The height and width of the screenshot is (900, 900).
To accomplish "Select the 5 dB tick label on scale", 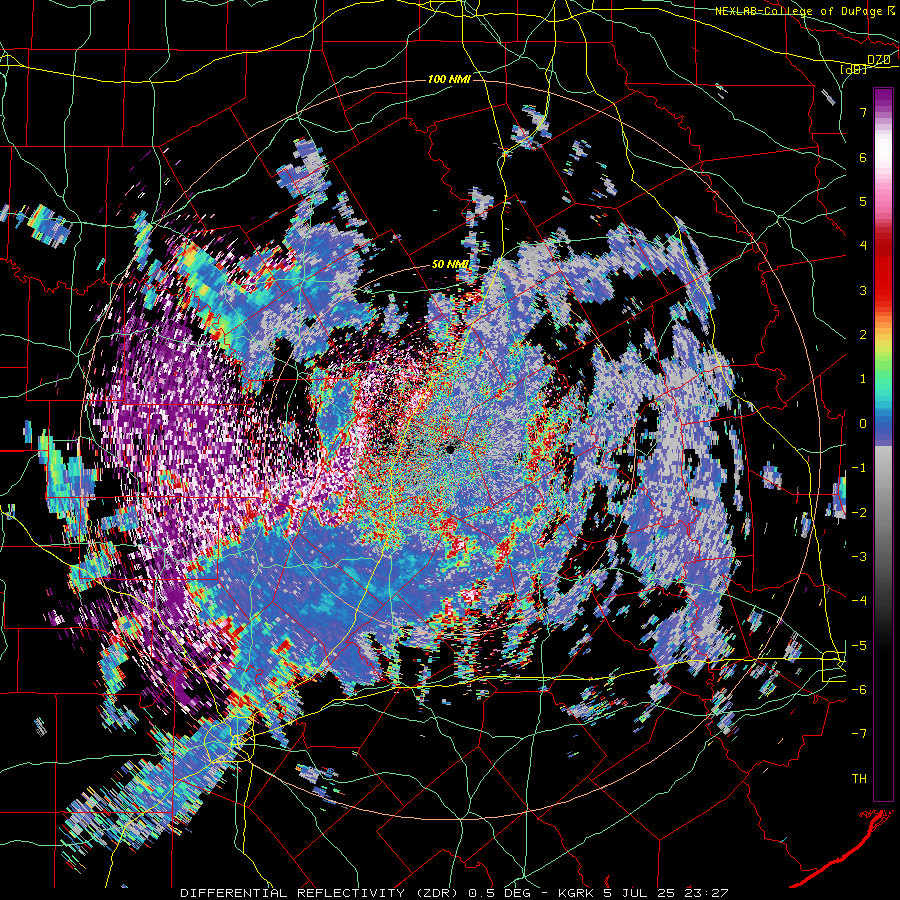I will tap(863, 201).
